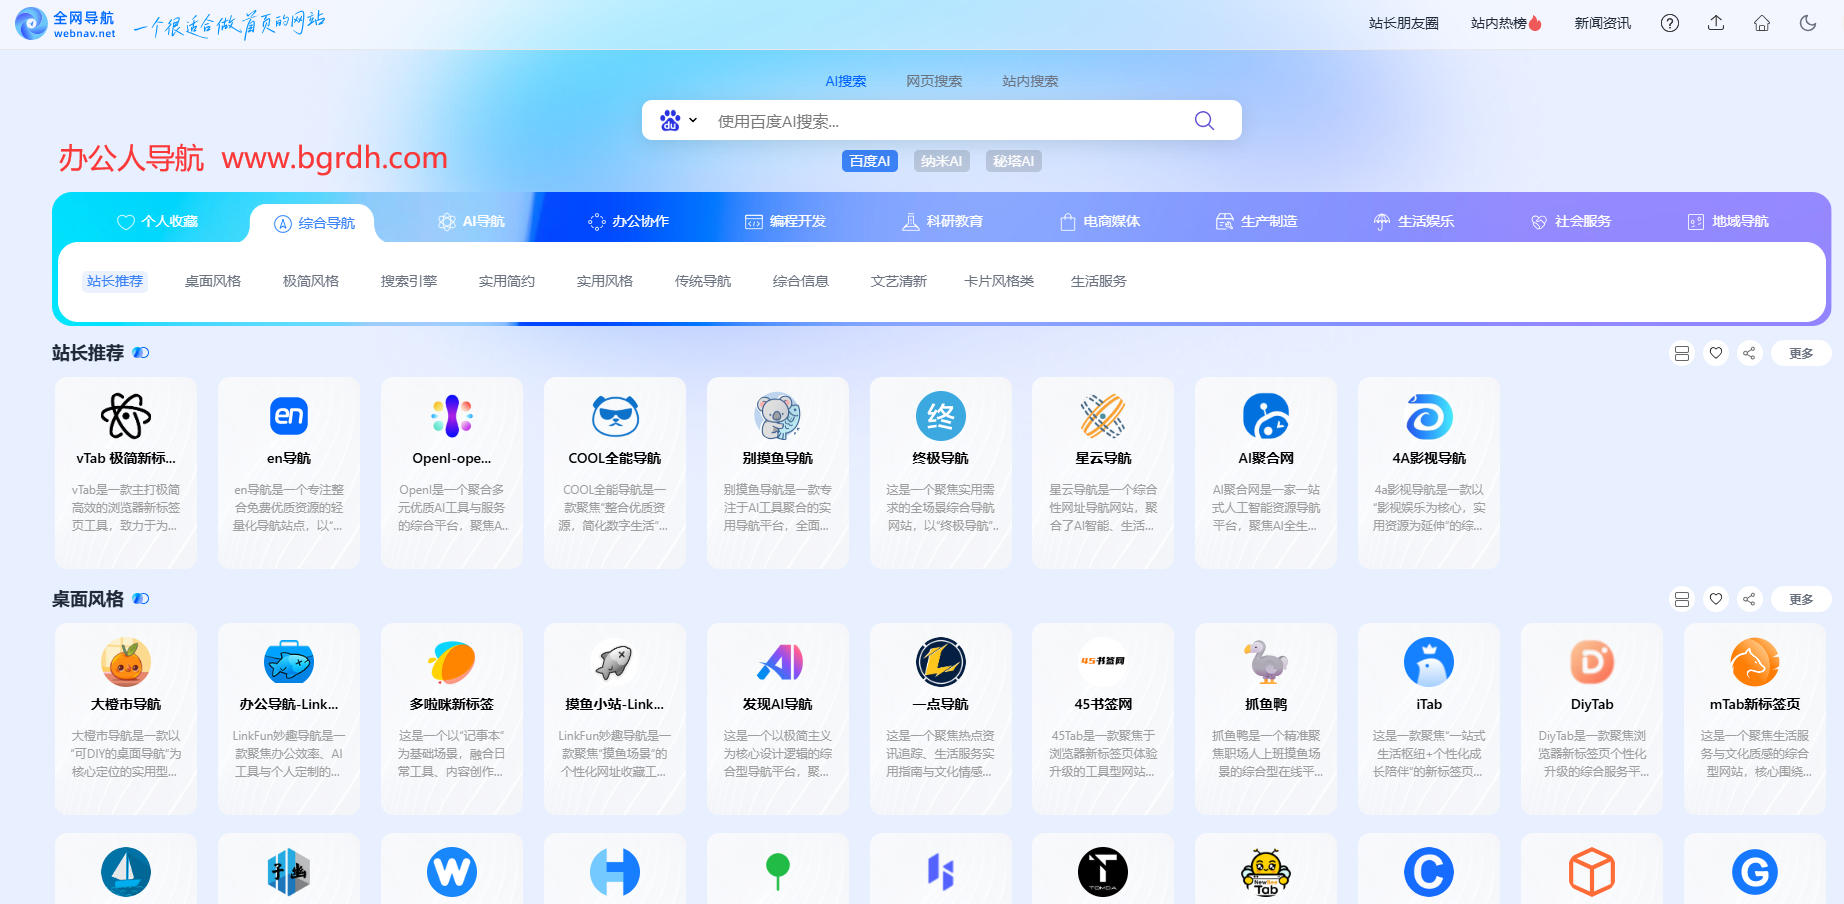Switch layout view in 站长推荐 section
Viewport: 1844px width, 904px height.
coord(1681,353)
